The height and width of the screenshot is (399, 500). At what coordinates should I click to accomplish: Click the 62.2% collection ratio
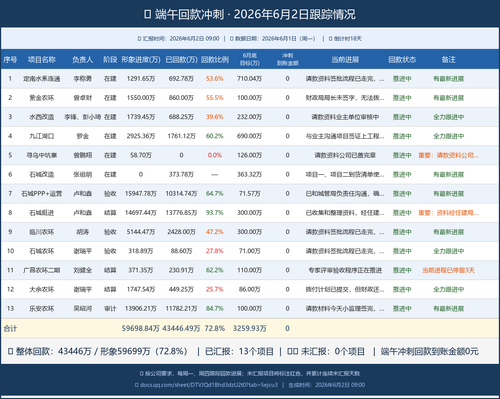(x=215, y=270)
